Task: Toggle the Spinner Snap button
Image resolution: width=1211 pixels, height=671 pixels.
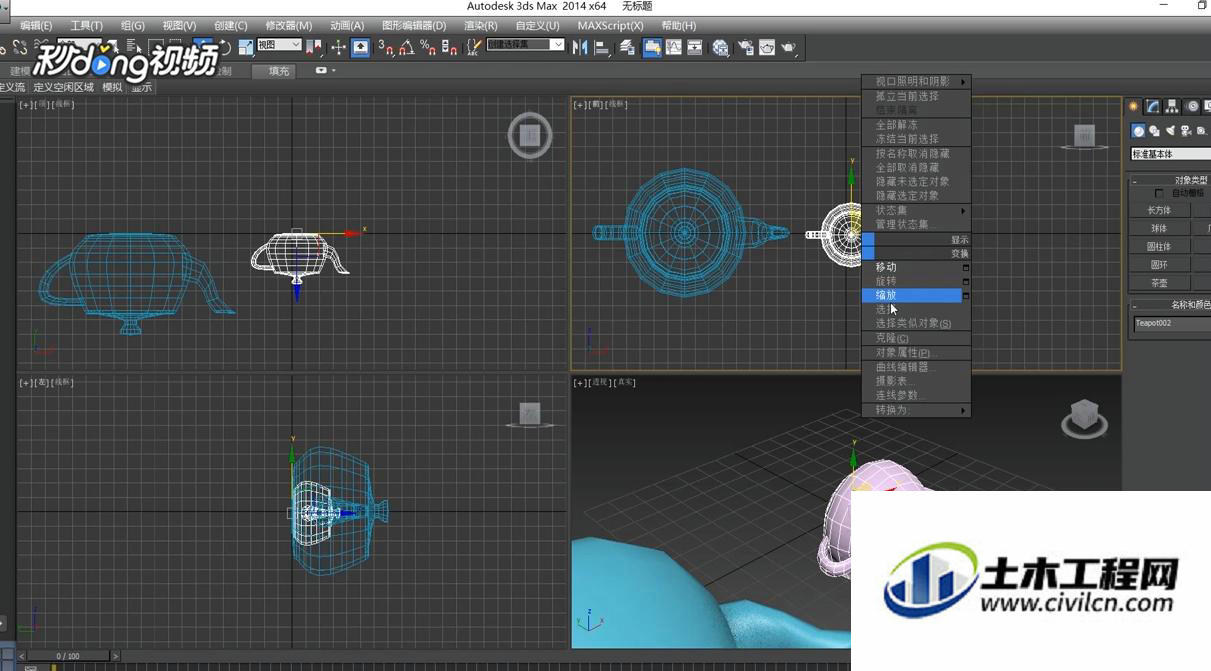Action: [x=450, y=47]
